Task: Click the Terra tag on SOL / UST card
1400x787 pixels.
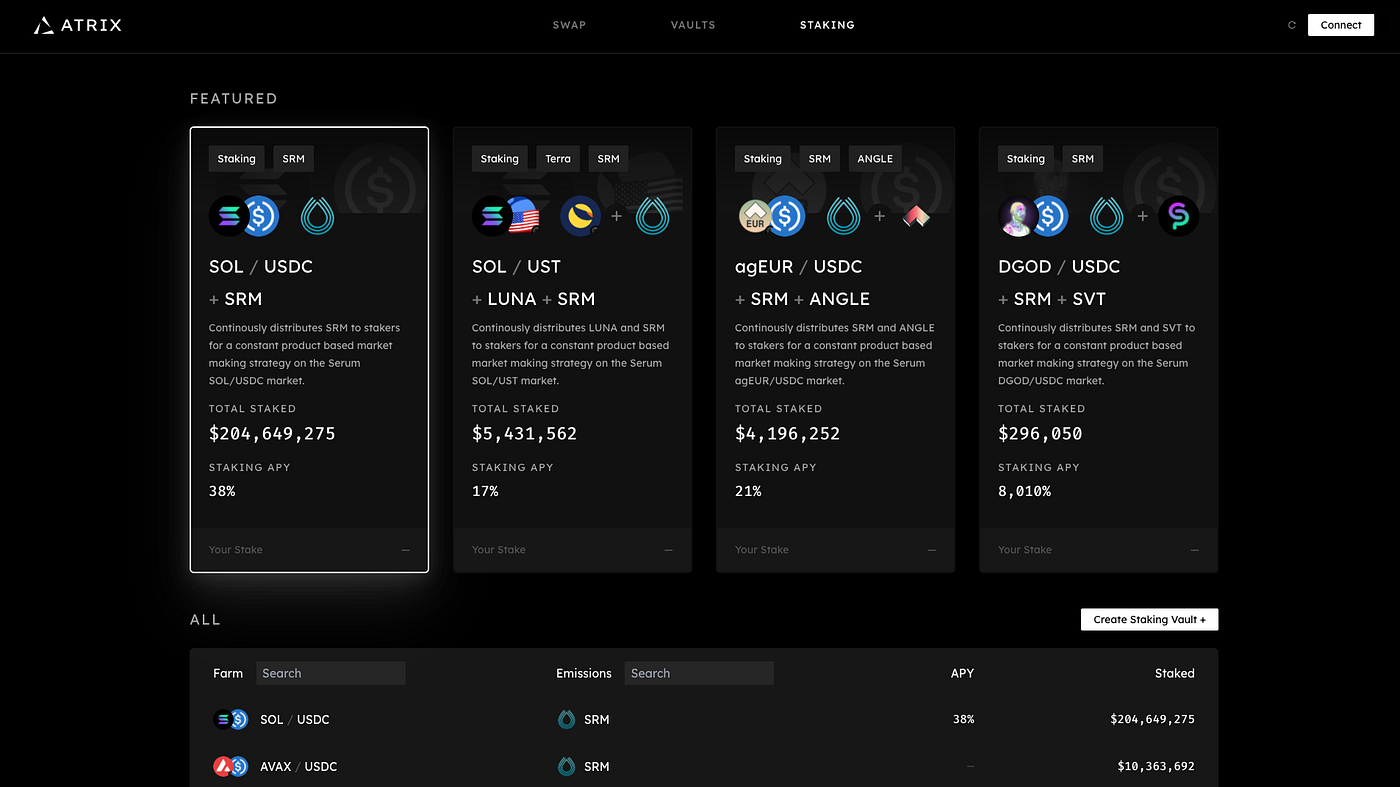Action: (x=558, y=158)
